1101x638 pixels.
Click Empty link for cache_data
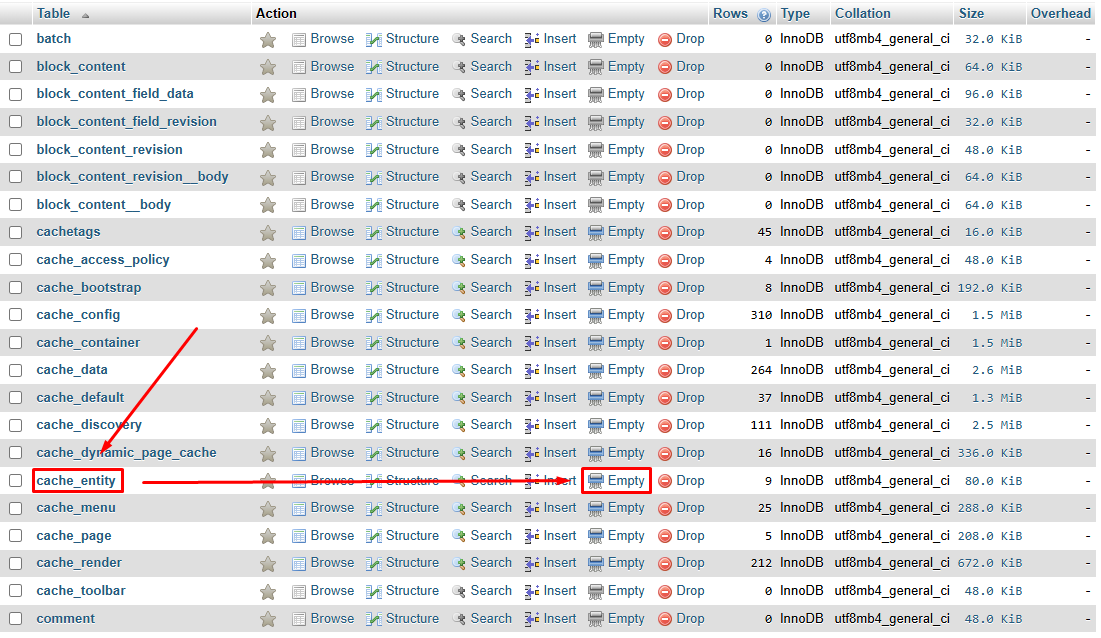(x=626, y=370)
